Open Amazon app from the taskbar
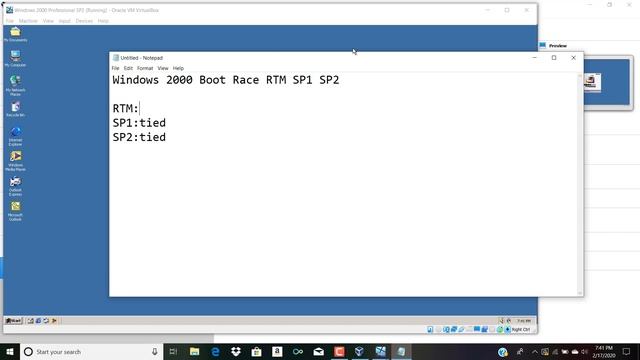 (x=277, y=352)
